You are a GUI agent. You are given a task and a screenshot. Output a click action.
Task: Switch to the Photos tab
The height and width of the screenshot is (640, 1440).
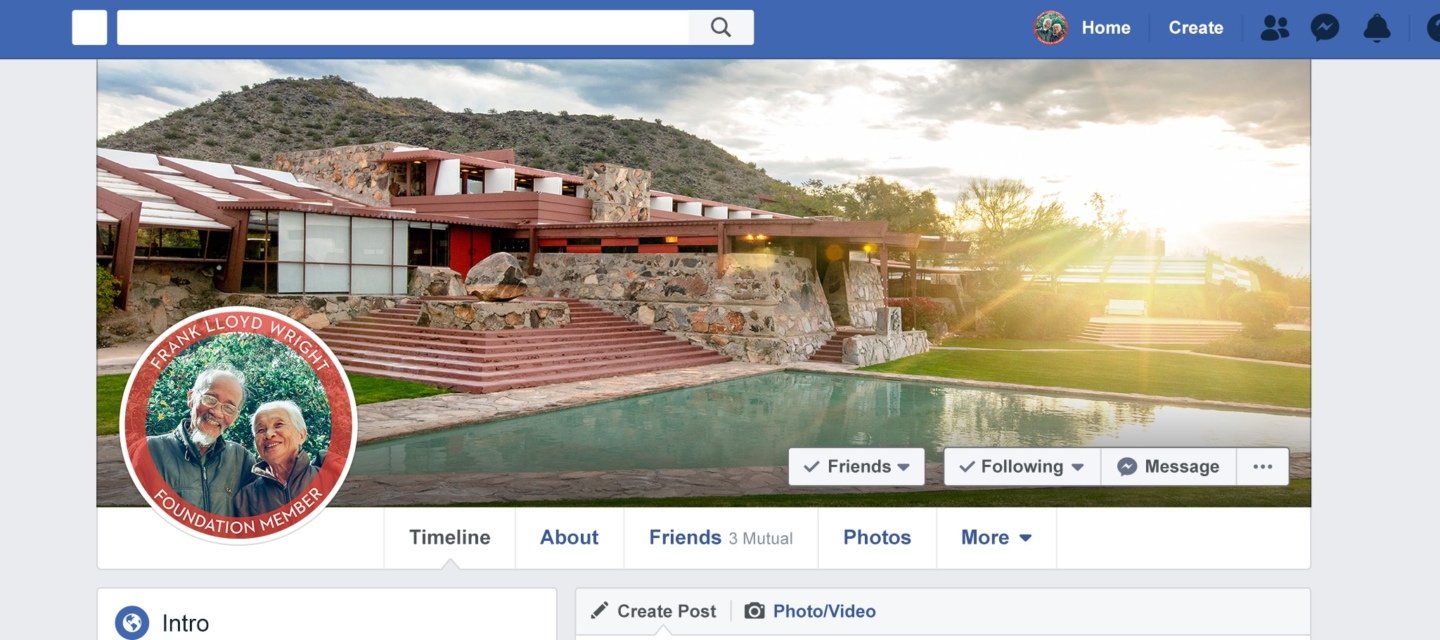[877, 538]
